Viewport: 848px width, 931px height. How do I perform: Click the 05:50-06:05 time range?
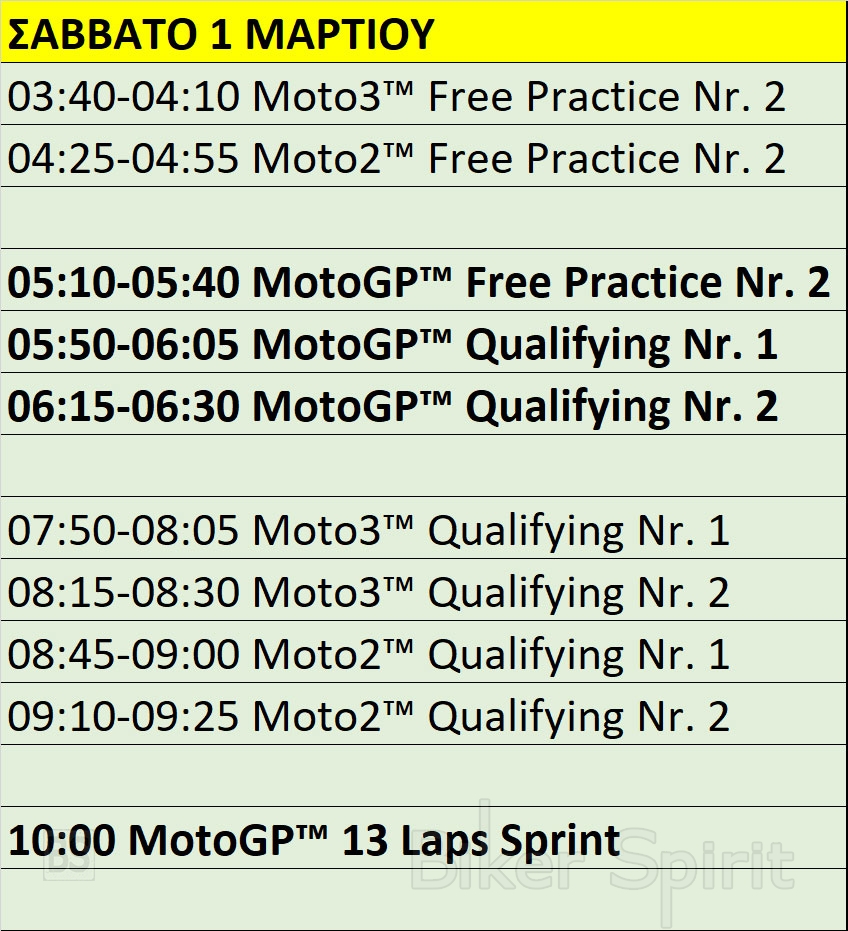click(x=123, y=345)
